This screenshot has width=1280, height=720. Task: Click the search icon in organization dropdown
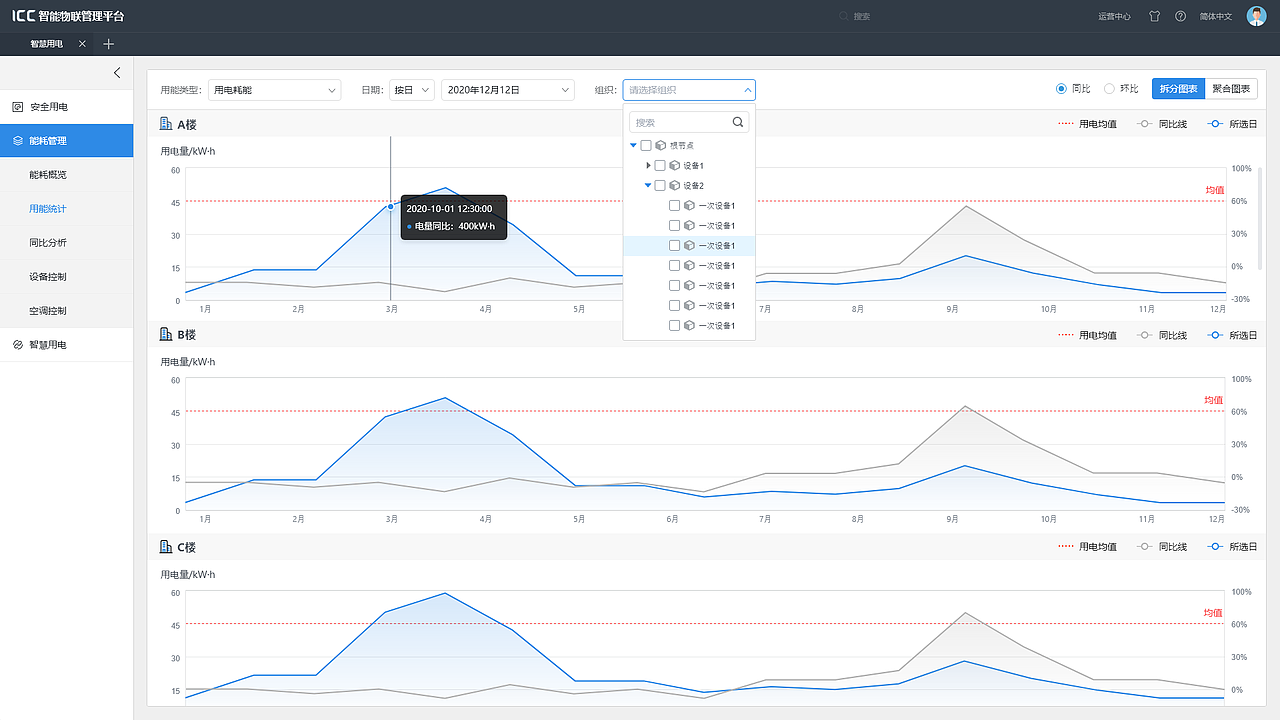coord(738,122)
